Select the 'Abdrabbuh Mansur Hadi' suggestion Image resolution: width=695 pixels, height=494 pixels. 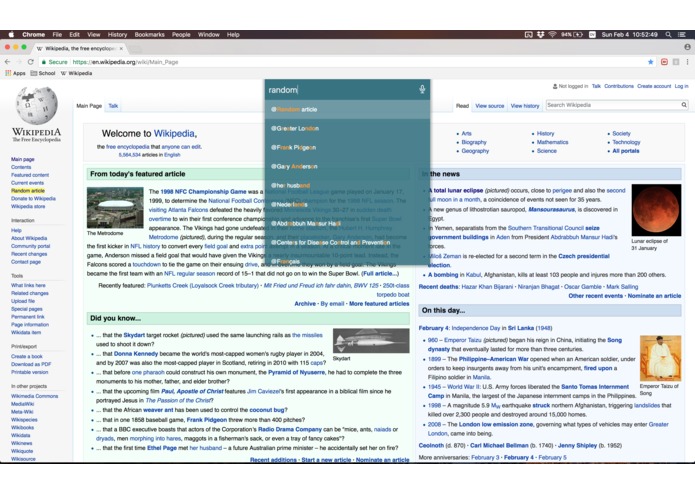point(347,223)
